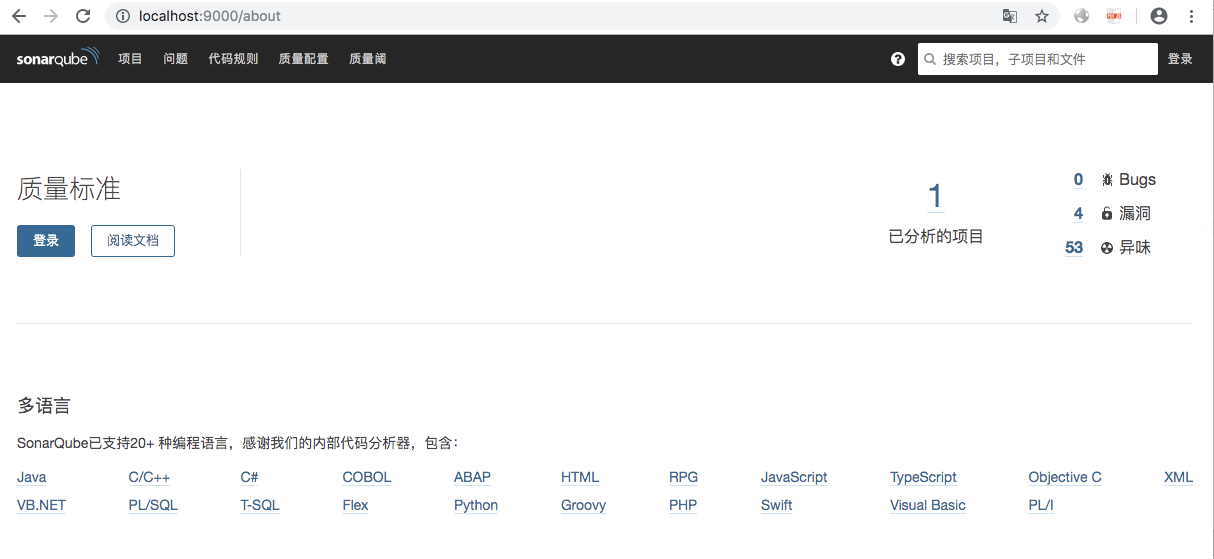Viewport: 1214px width, 559px height.
Task: Click the vulnerabilities count 4
Action: coord(1078,214)
